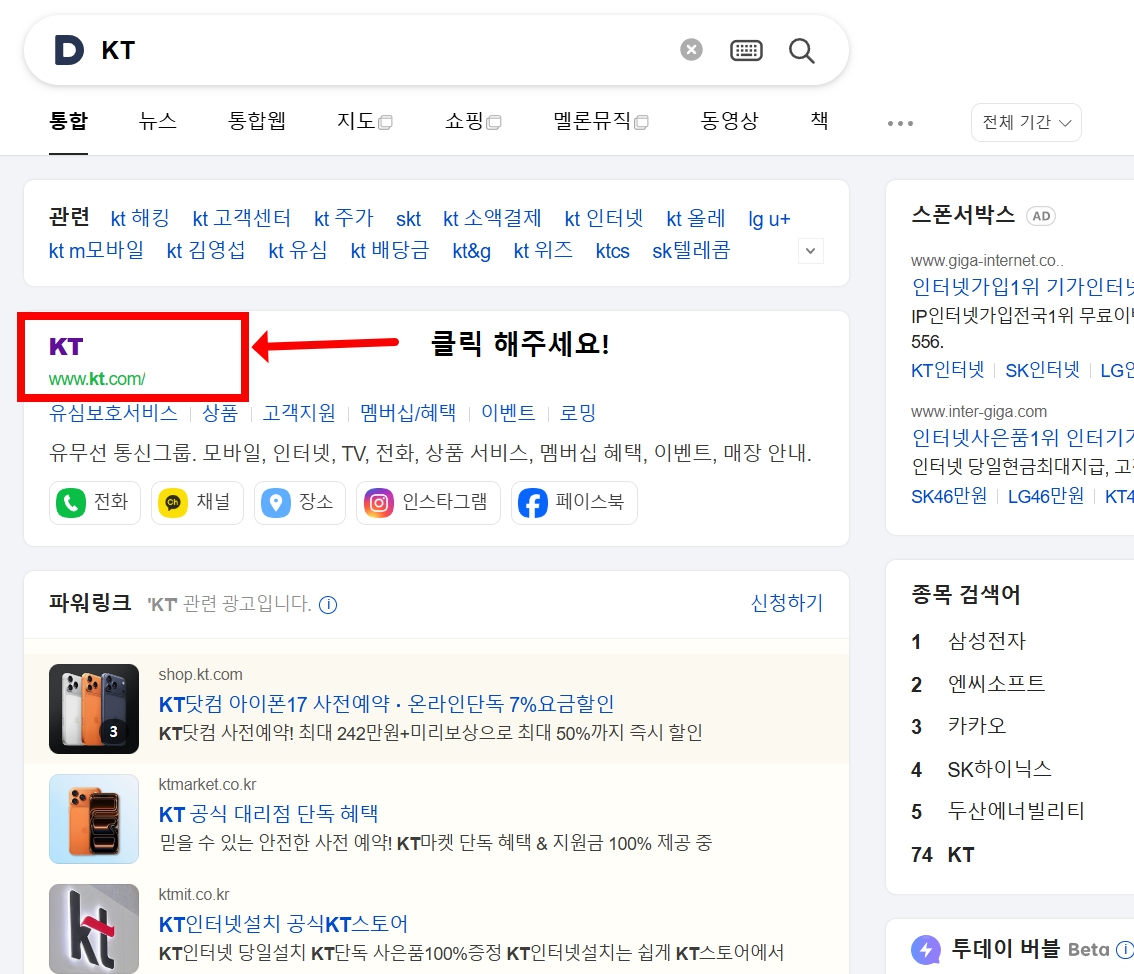Viewport: 1134px width, 974px height.
Task: Click related search kt 김영섭
Action: click(x=206, y=251)
